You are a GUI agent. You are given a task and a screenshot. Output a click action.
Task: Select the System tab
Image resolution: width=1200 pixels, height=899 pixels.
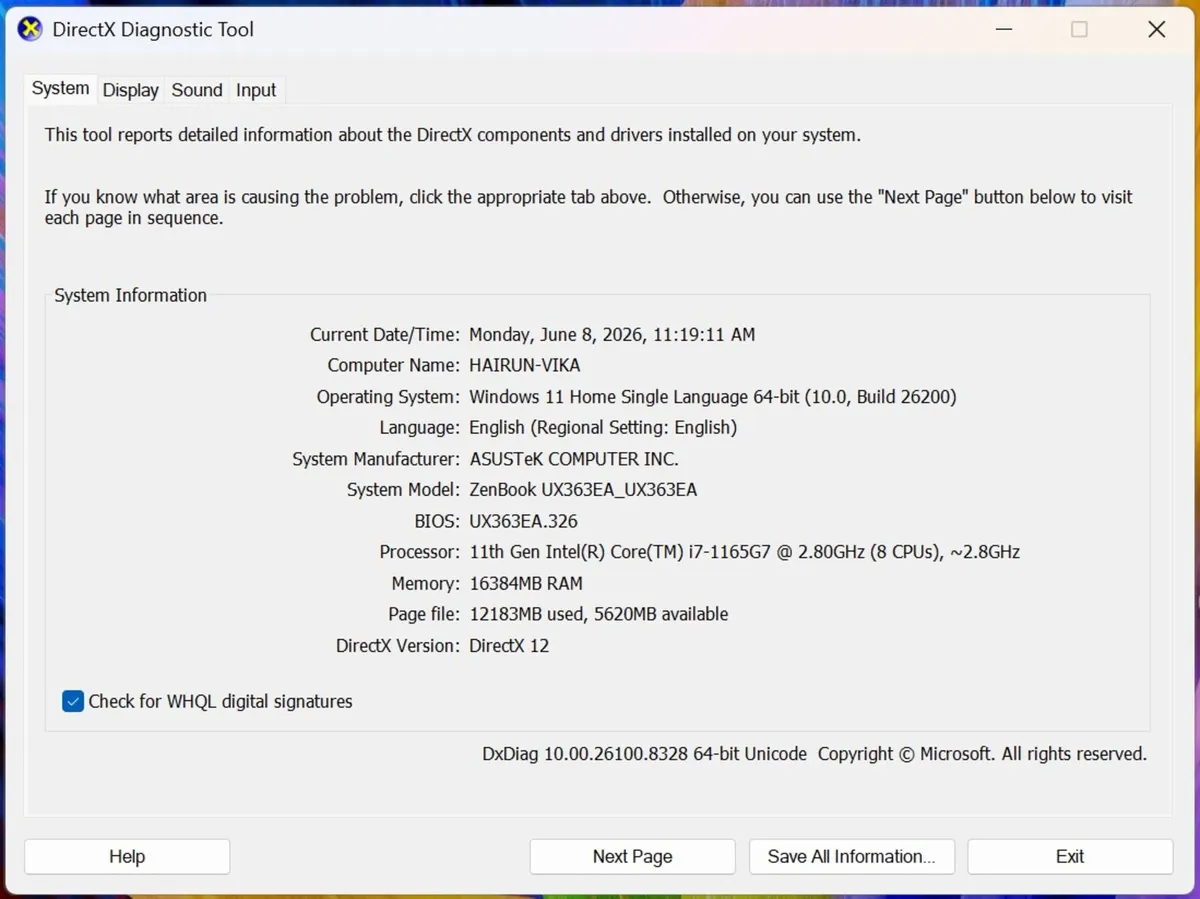[60, 88]
